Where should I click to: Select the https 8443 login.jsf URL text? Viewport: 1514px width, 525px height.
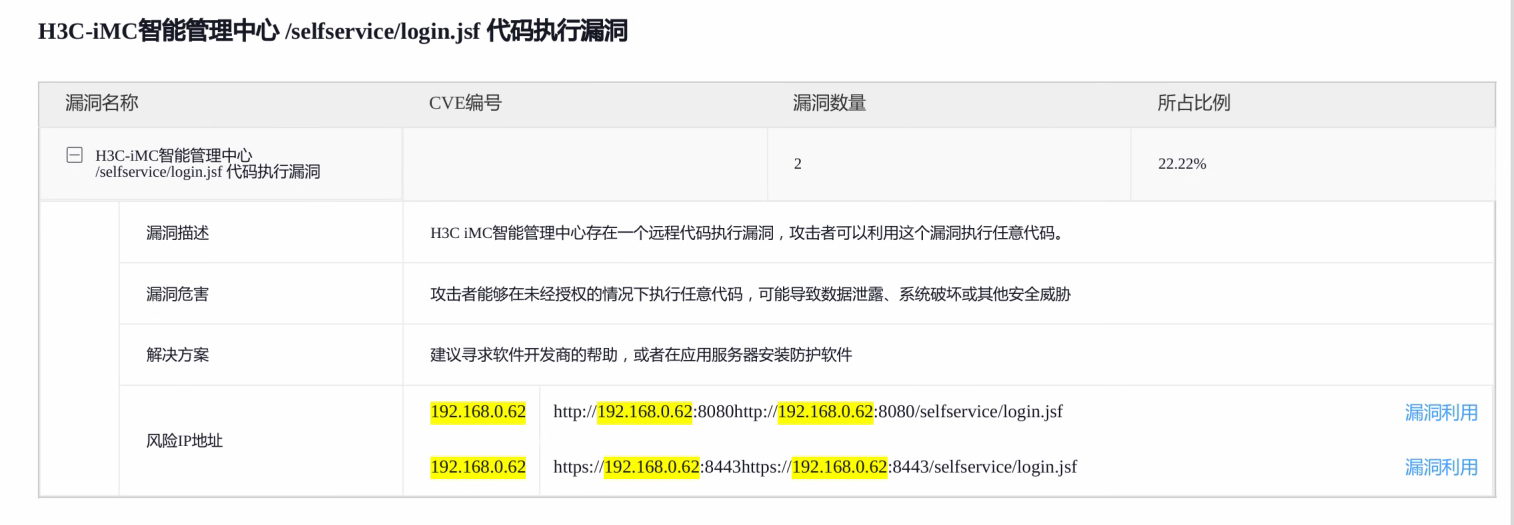pos(815,466)
